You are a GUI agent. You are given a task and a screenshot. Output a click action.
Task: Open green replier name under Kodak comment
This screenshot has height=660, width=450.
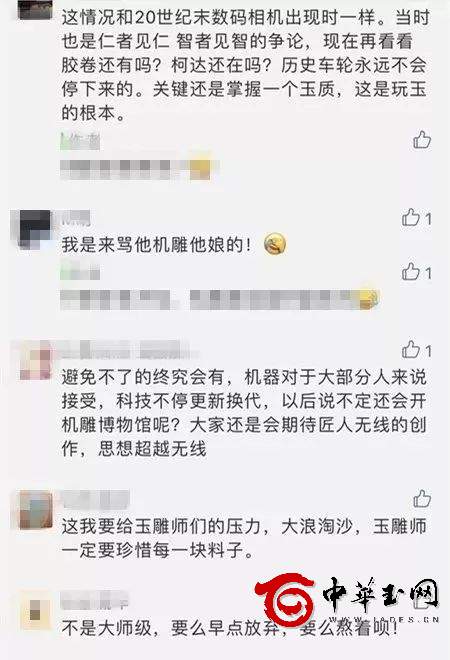(x=80, y=141)
